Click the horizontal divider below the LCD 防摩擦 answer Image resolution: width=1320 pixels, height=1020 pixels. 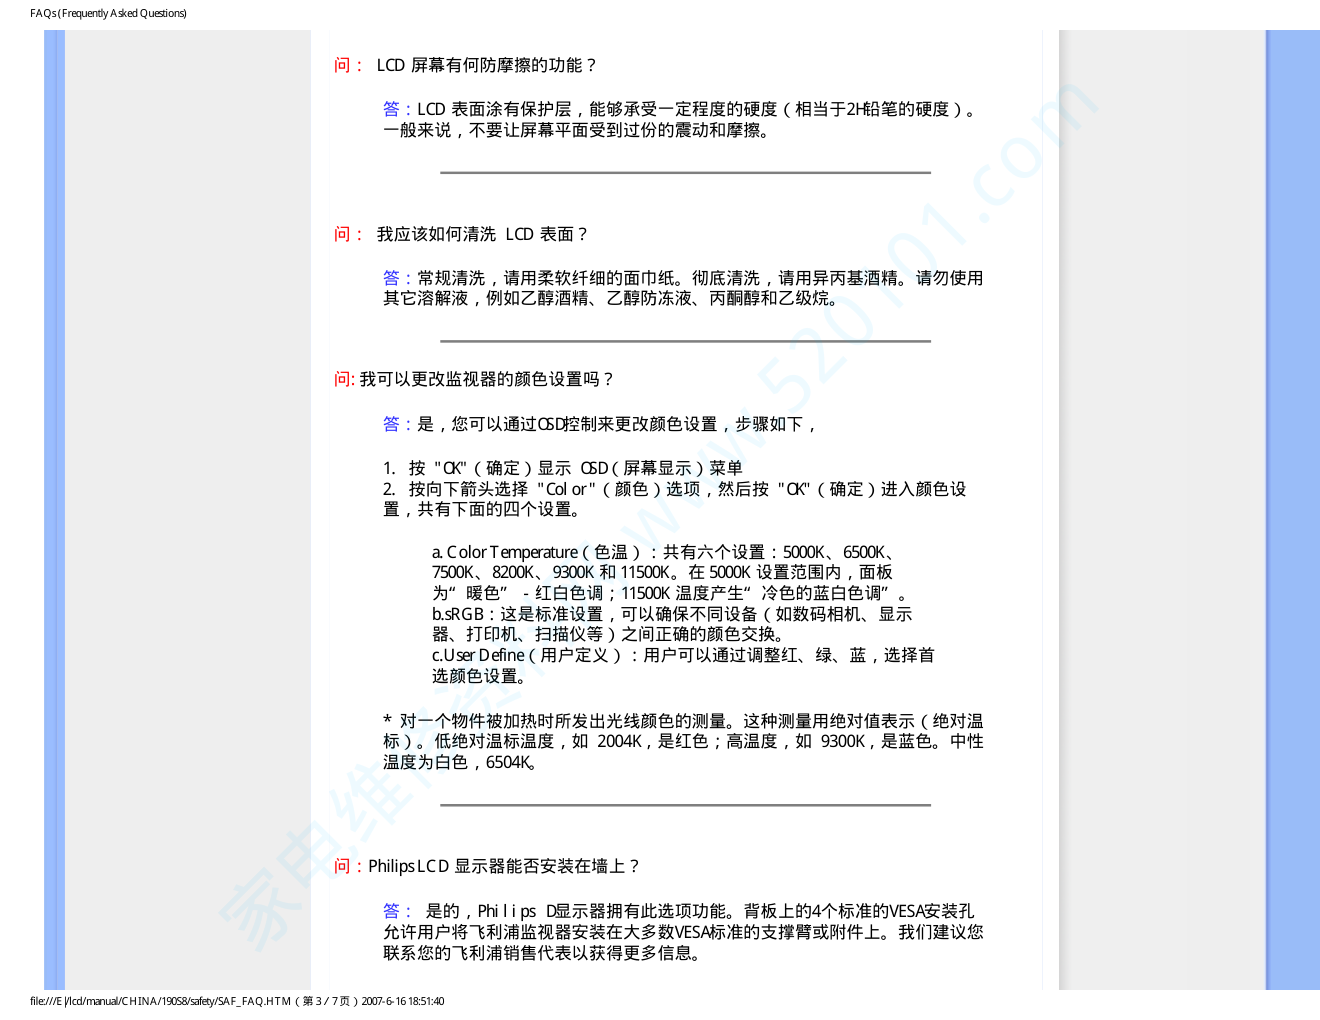pos(685,173)
